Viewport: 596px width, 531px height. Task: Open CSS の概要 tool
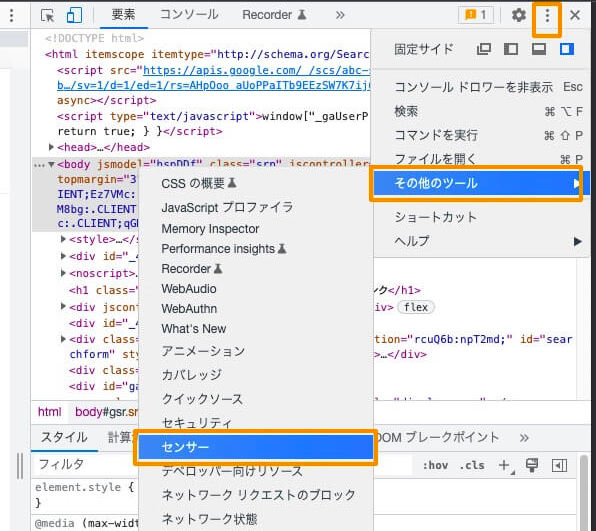[x=255, y=184]
